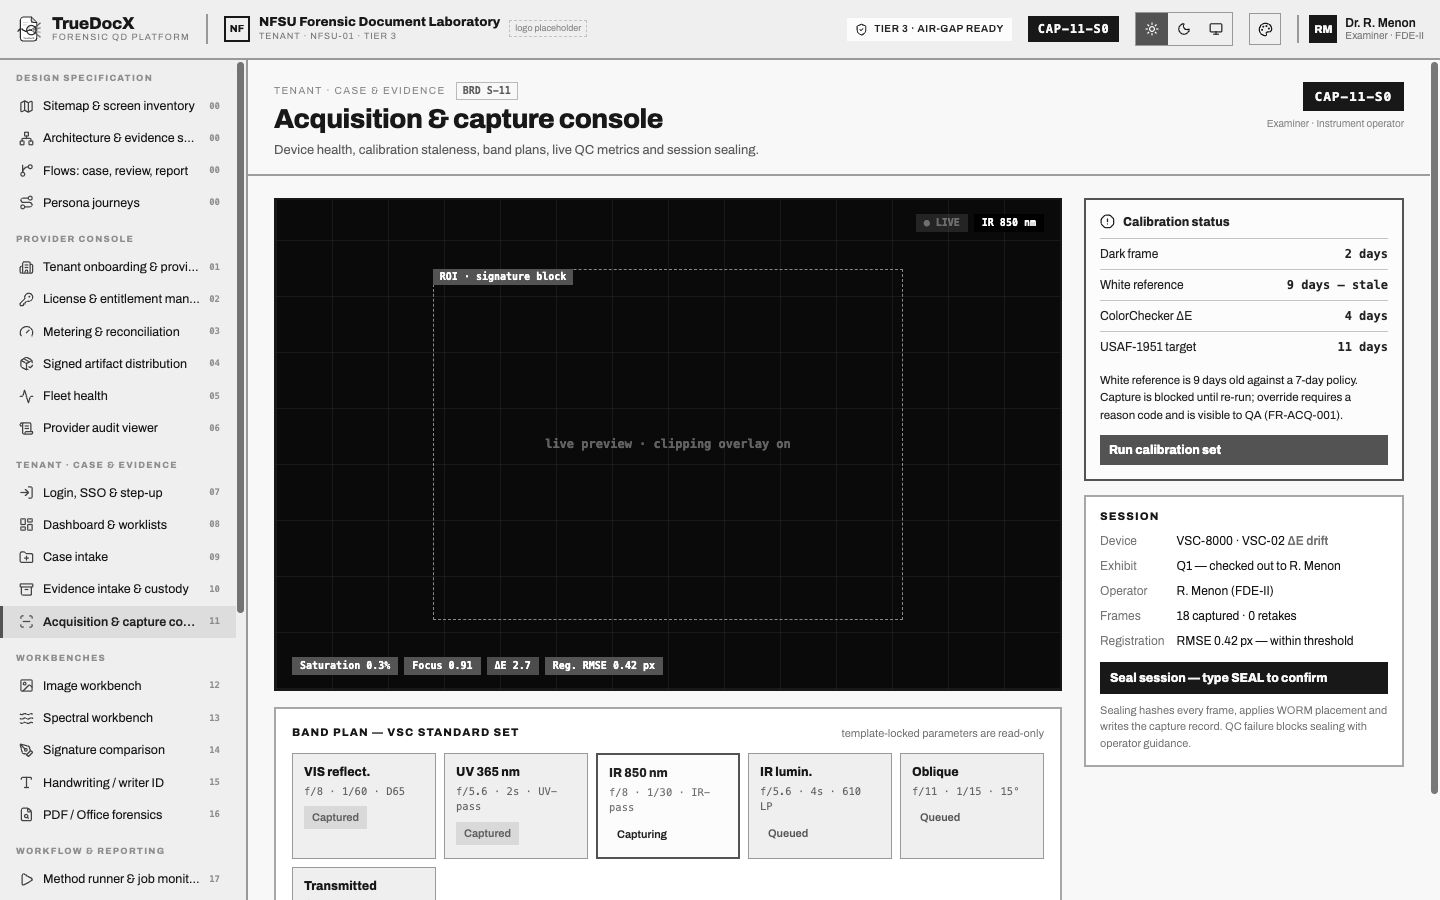Click ROI signature block label
This screenshot has width=1440, height=900.
tap(503, 277)
